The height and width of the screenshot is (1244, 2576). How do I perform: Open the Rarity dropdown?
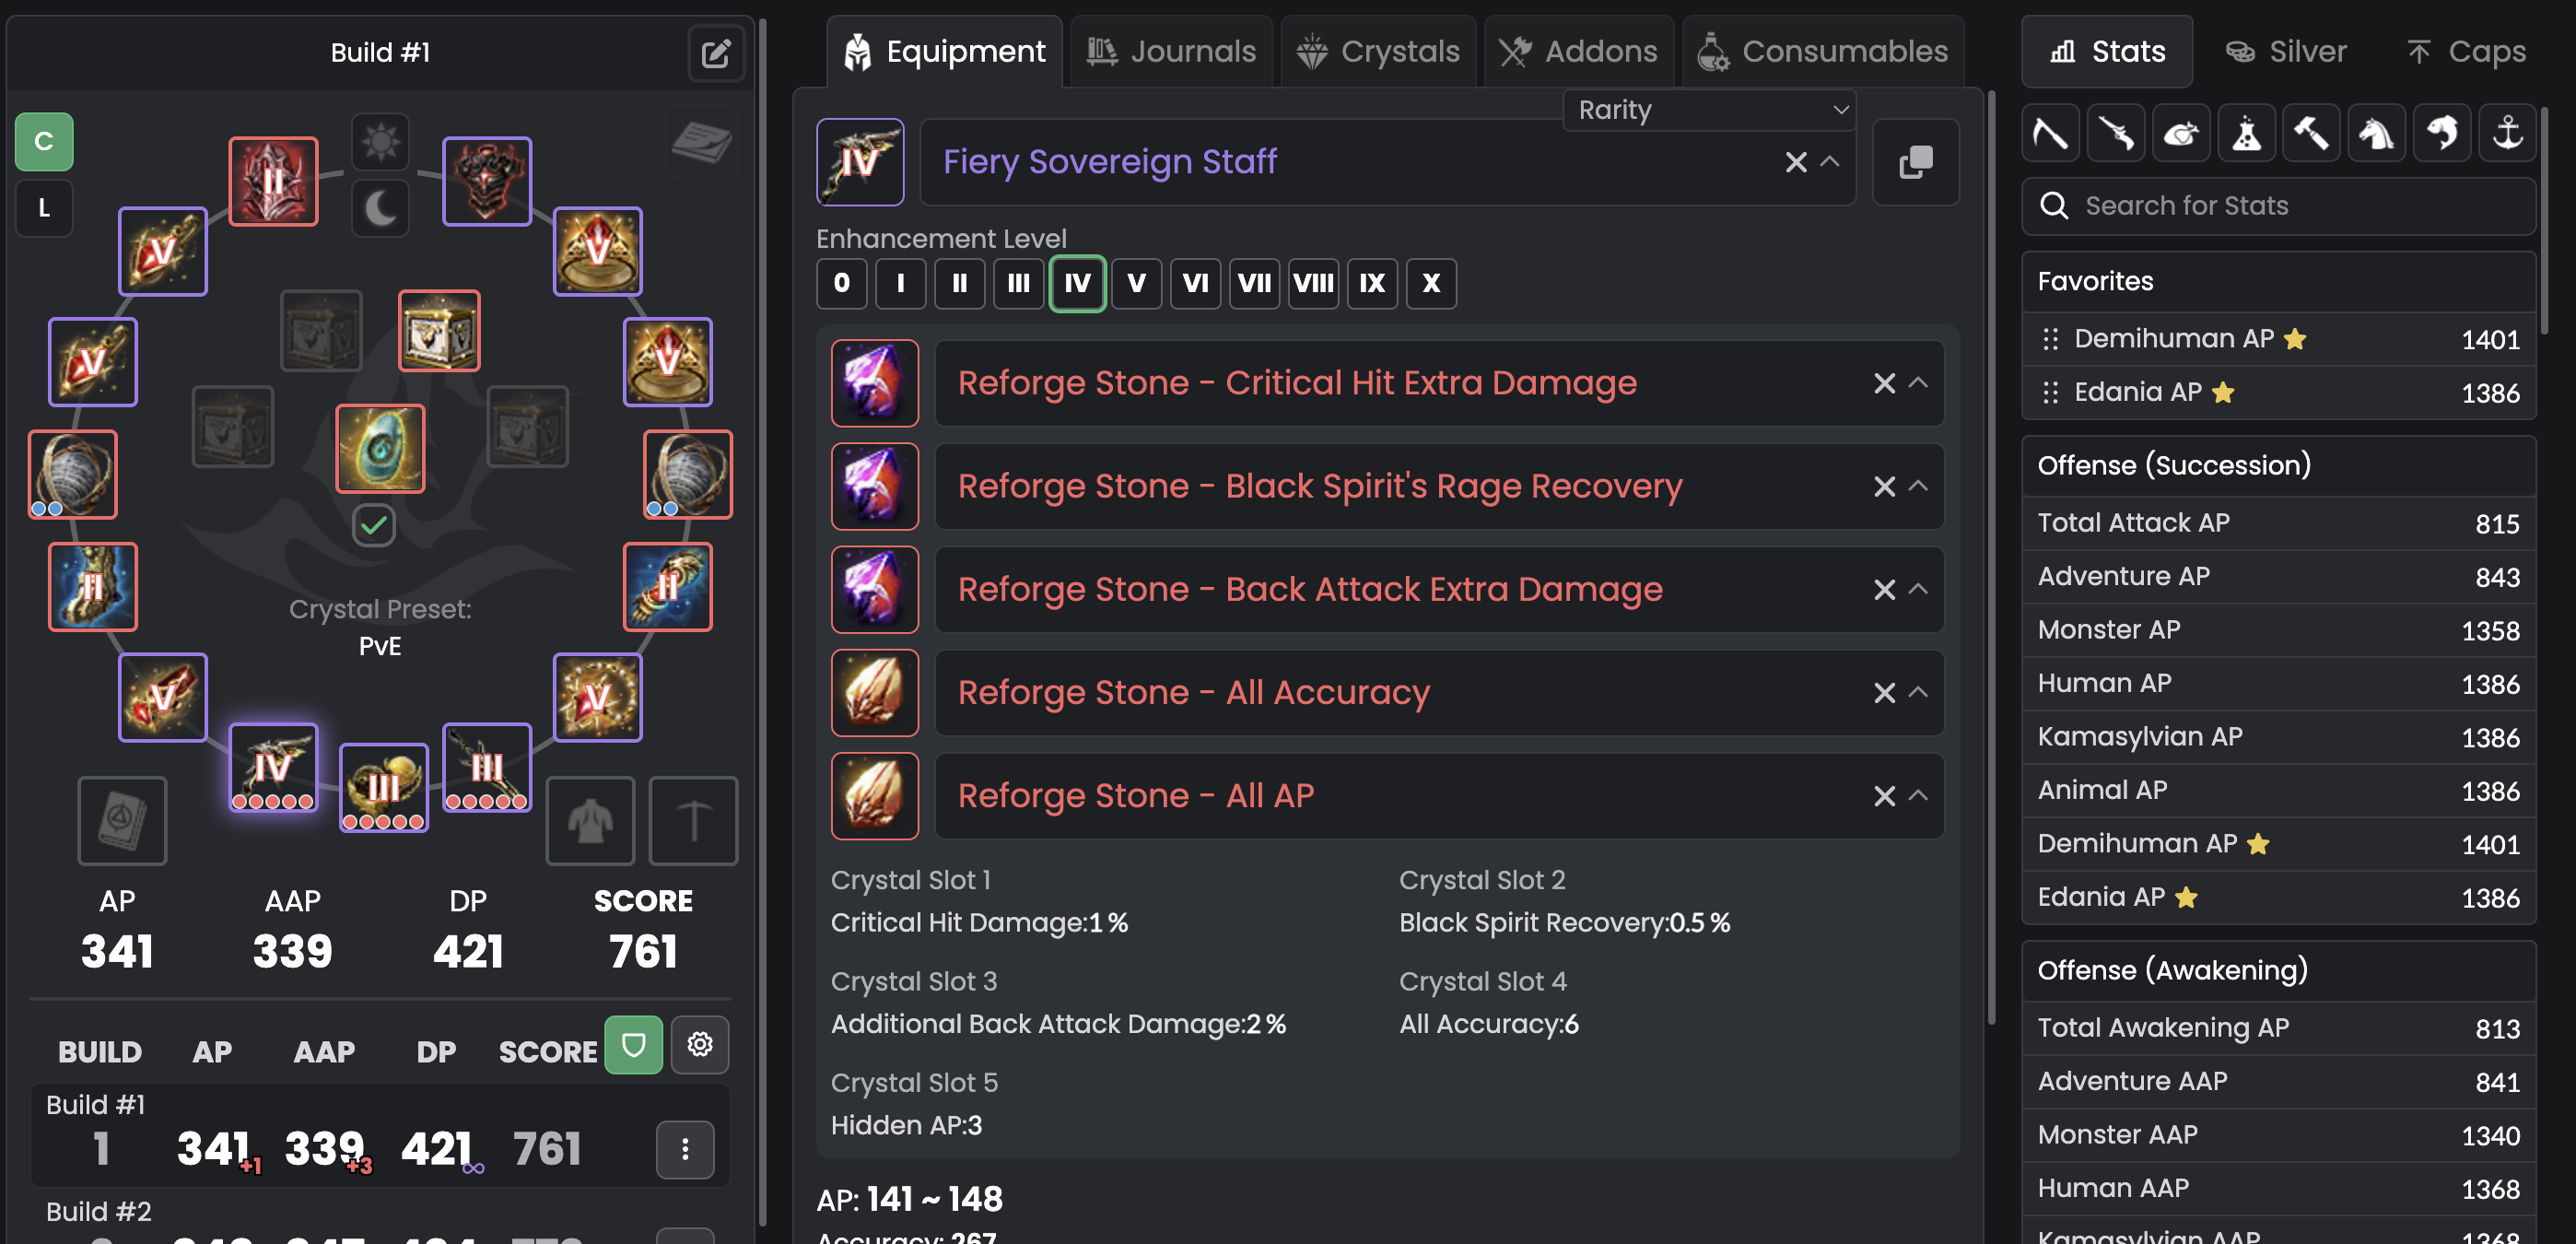coord(1709,110)
